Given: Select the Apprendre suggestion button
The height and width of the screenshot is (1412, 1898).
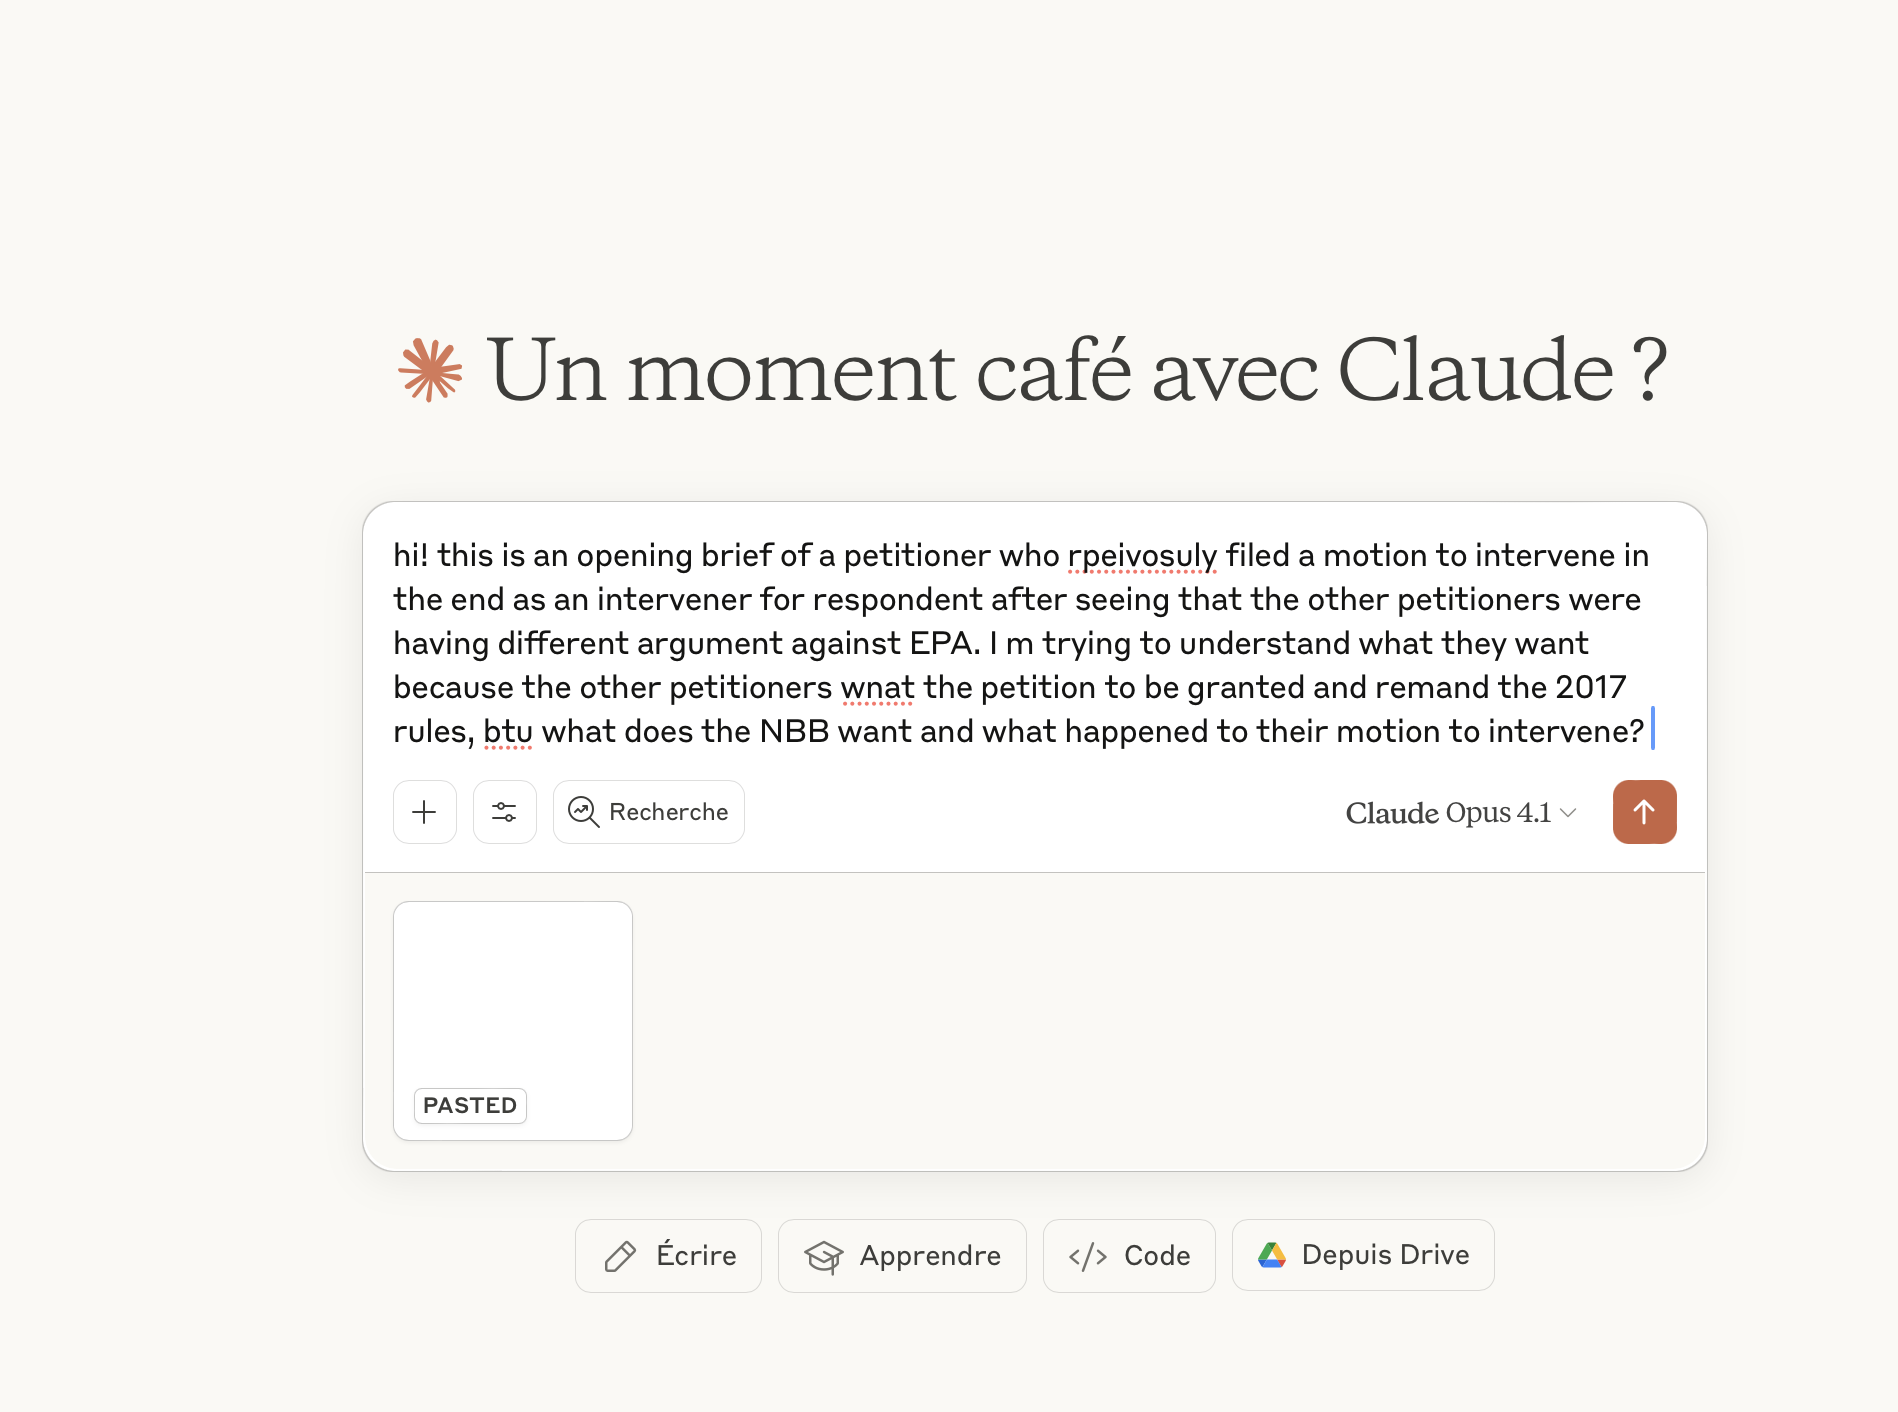Looking at the screenshot, I should pos(902,1256).
